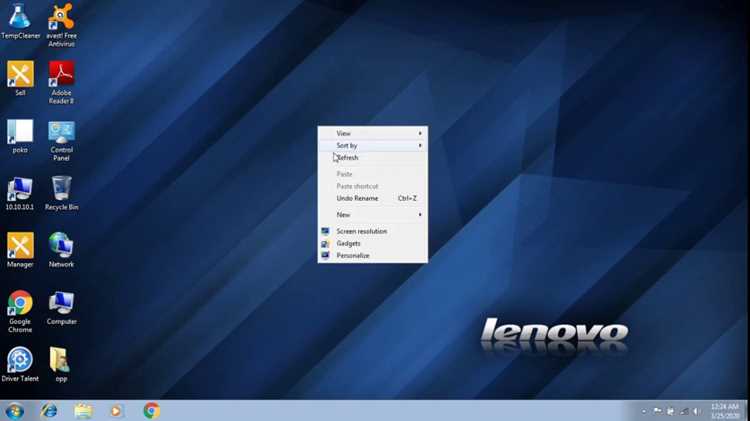
Task: Open the Windows Start menu orb
Action: pos(14,411)
